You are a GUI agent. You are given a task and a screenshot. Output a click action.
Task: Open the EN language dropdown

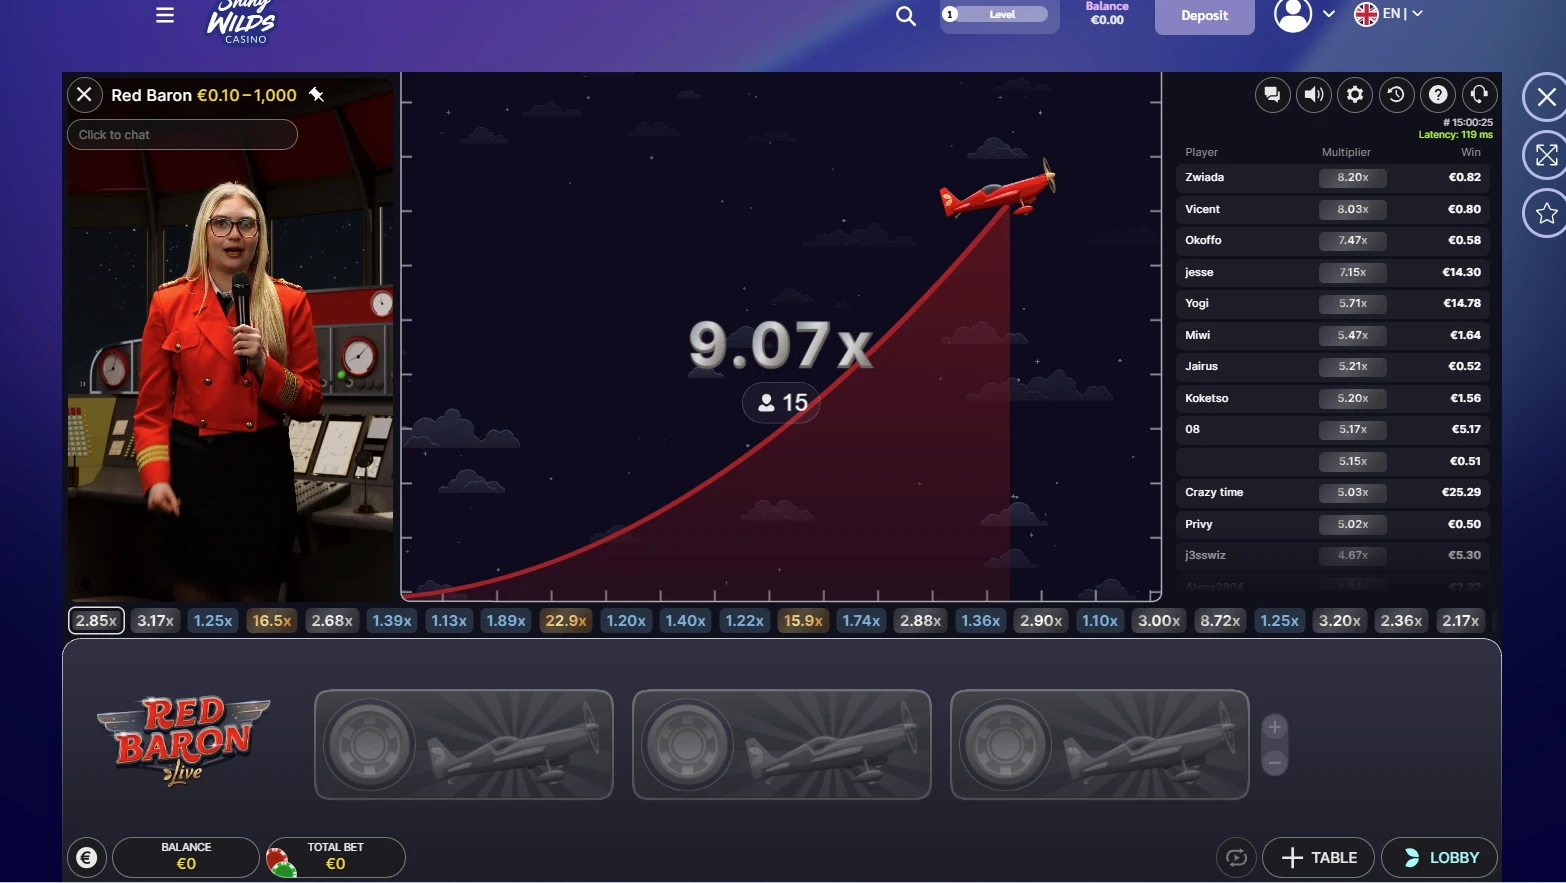[x=1388, y=14]
